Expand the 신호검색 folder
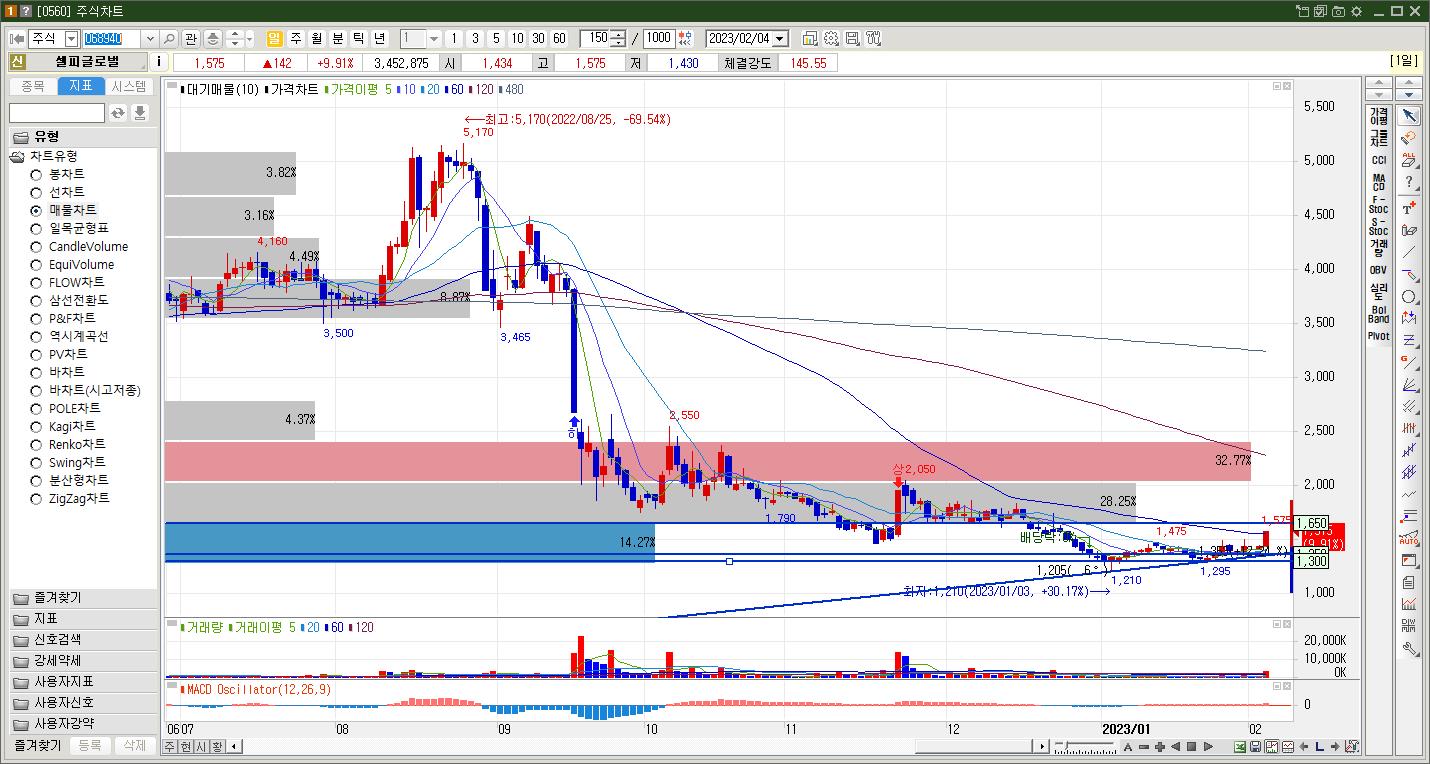Screen dimensions: 1430x764 tap(84, 639)
